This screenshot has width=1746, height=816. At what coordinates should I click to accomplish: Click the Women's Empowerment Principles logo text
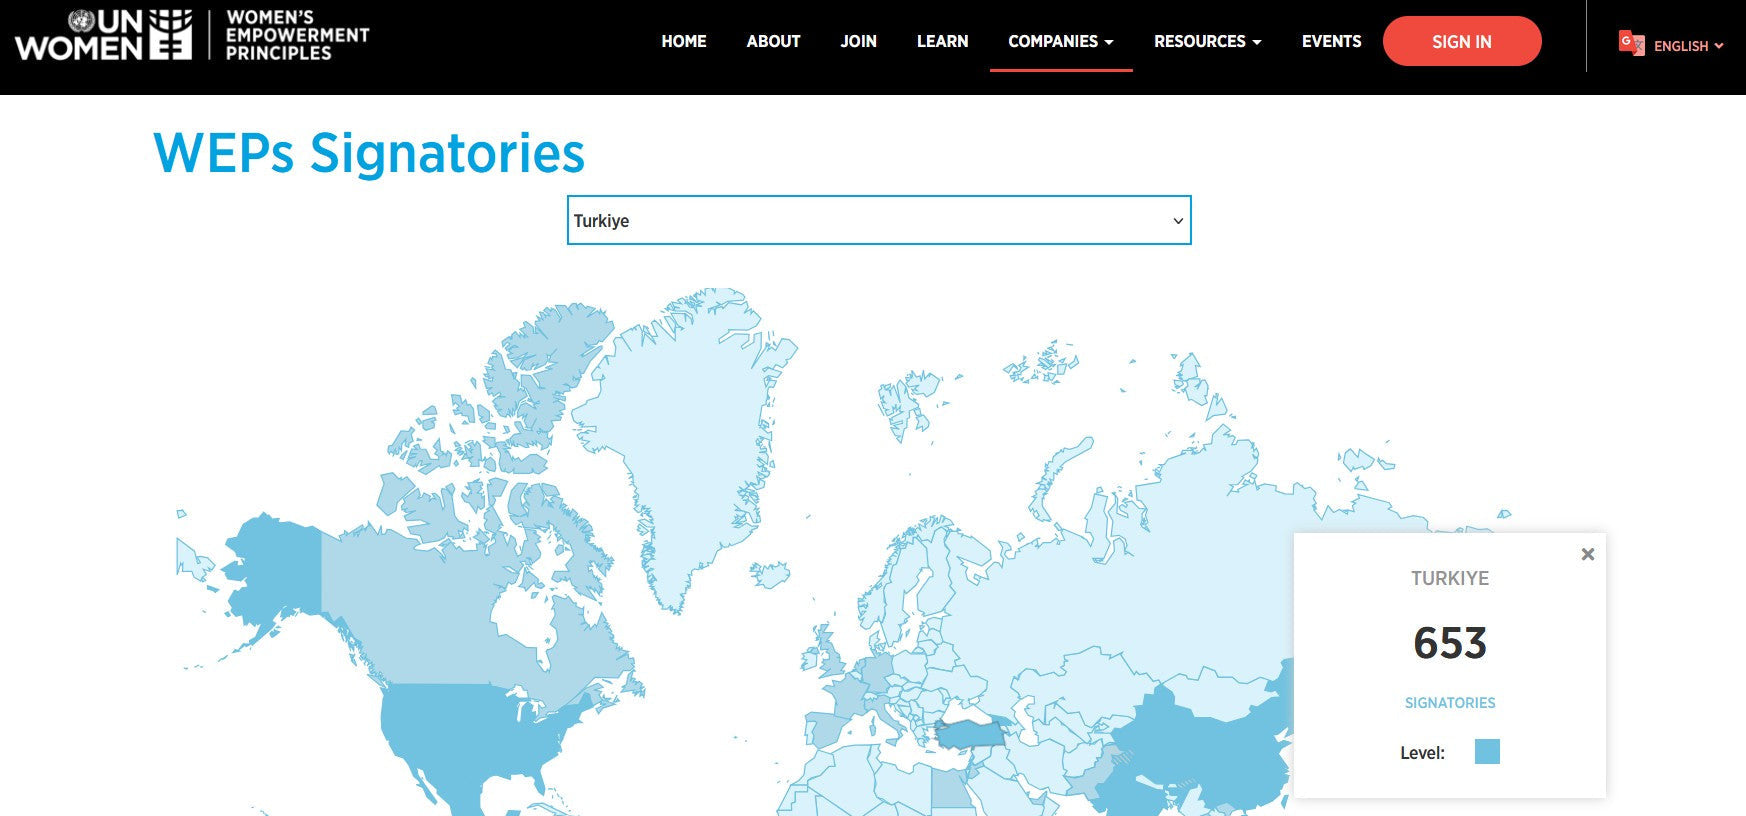point(297,35)
